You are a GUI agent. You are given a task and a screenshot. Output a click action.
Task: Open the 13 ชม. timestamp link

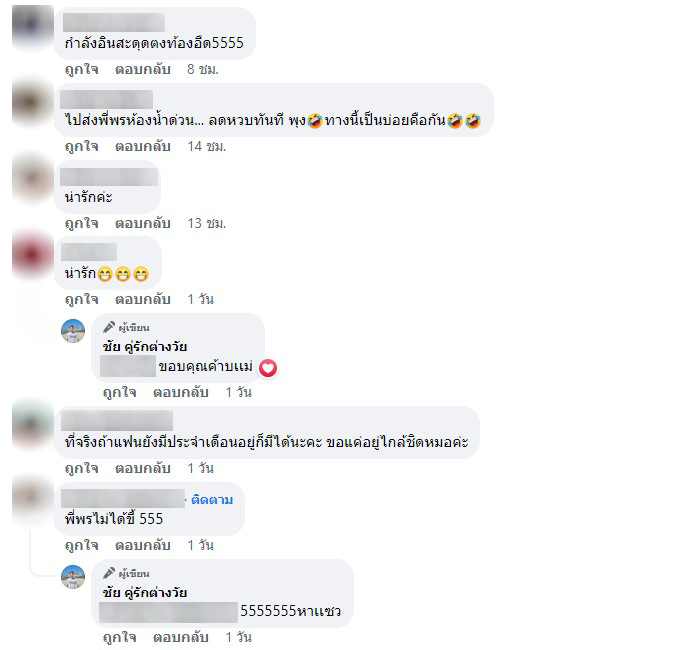click(x=207, y=223)
